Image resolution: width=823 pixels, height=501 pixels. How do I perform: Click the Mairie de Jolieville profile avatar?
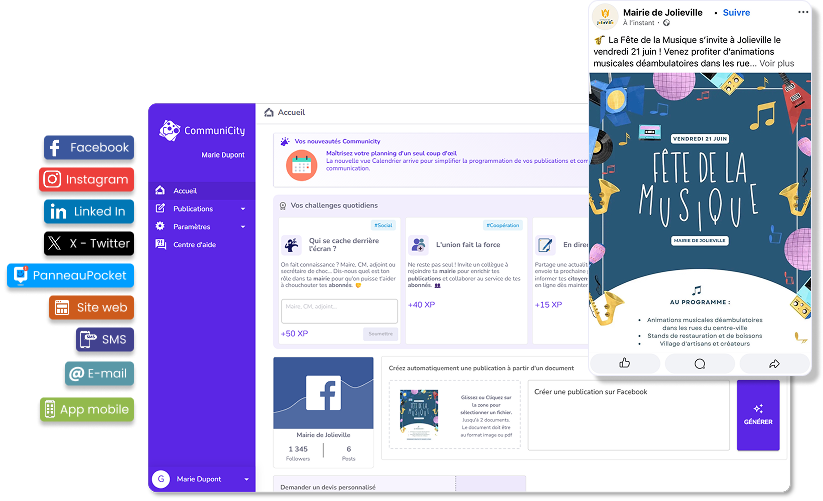[x=605, y=17]
